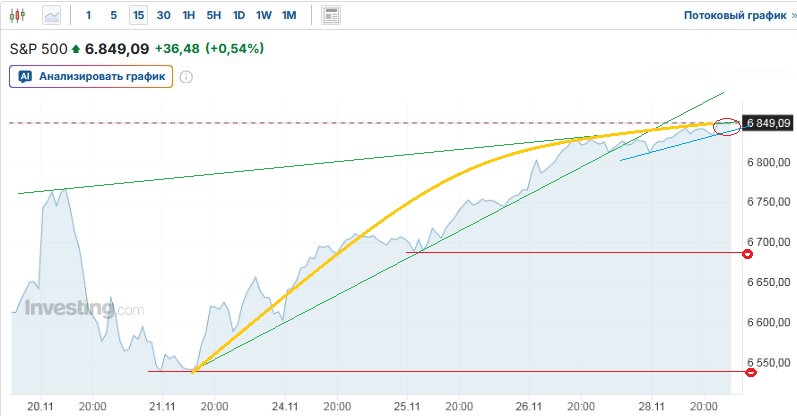Click the info icon beside Анализировать график

[x=186, y=77]
